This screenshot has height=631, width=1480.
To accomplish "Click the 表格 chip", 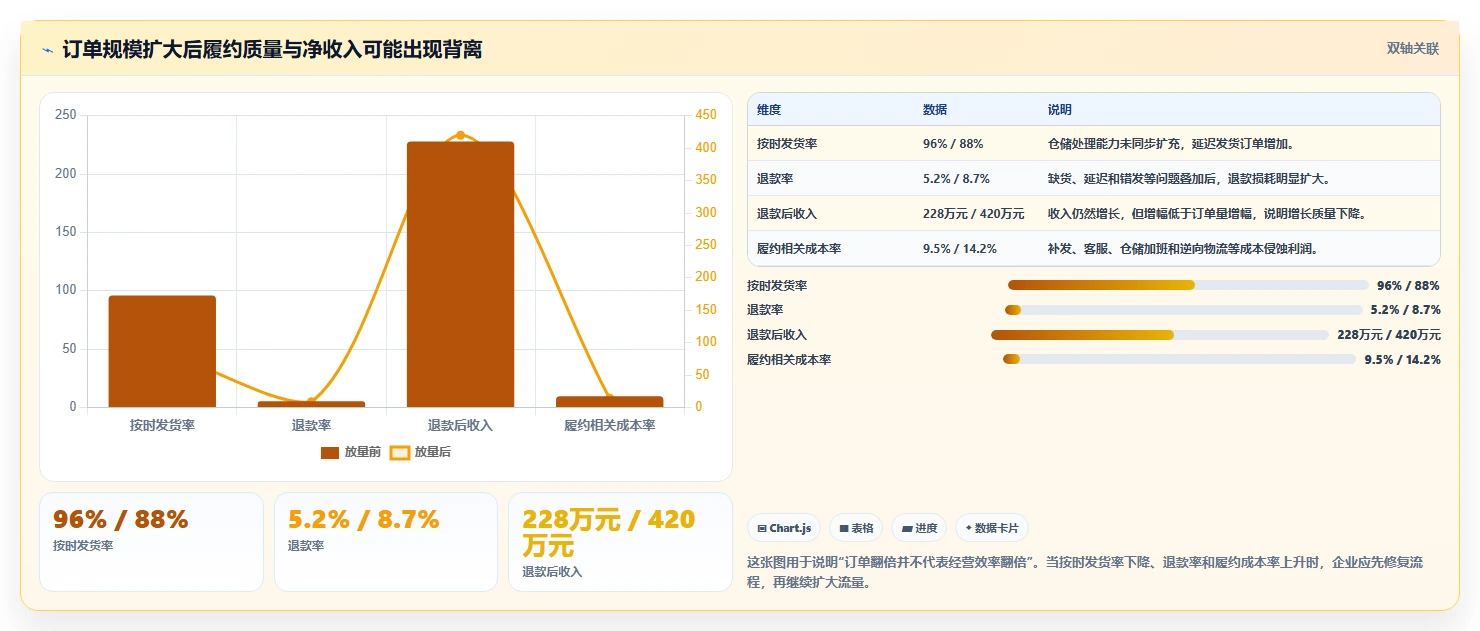I will click(856, 528).
